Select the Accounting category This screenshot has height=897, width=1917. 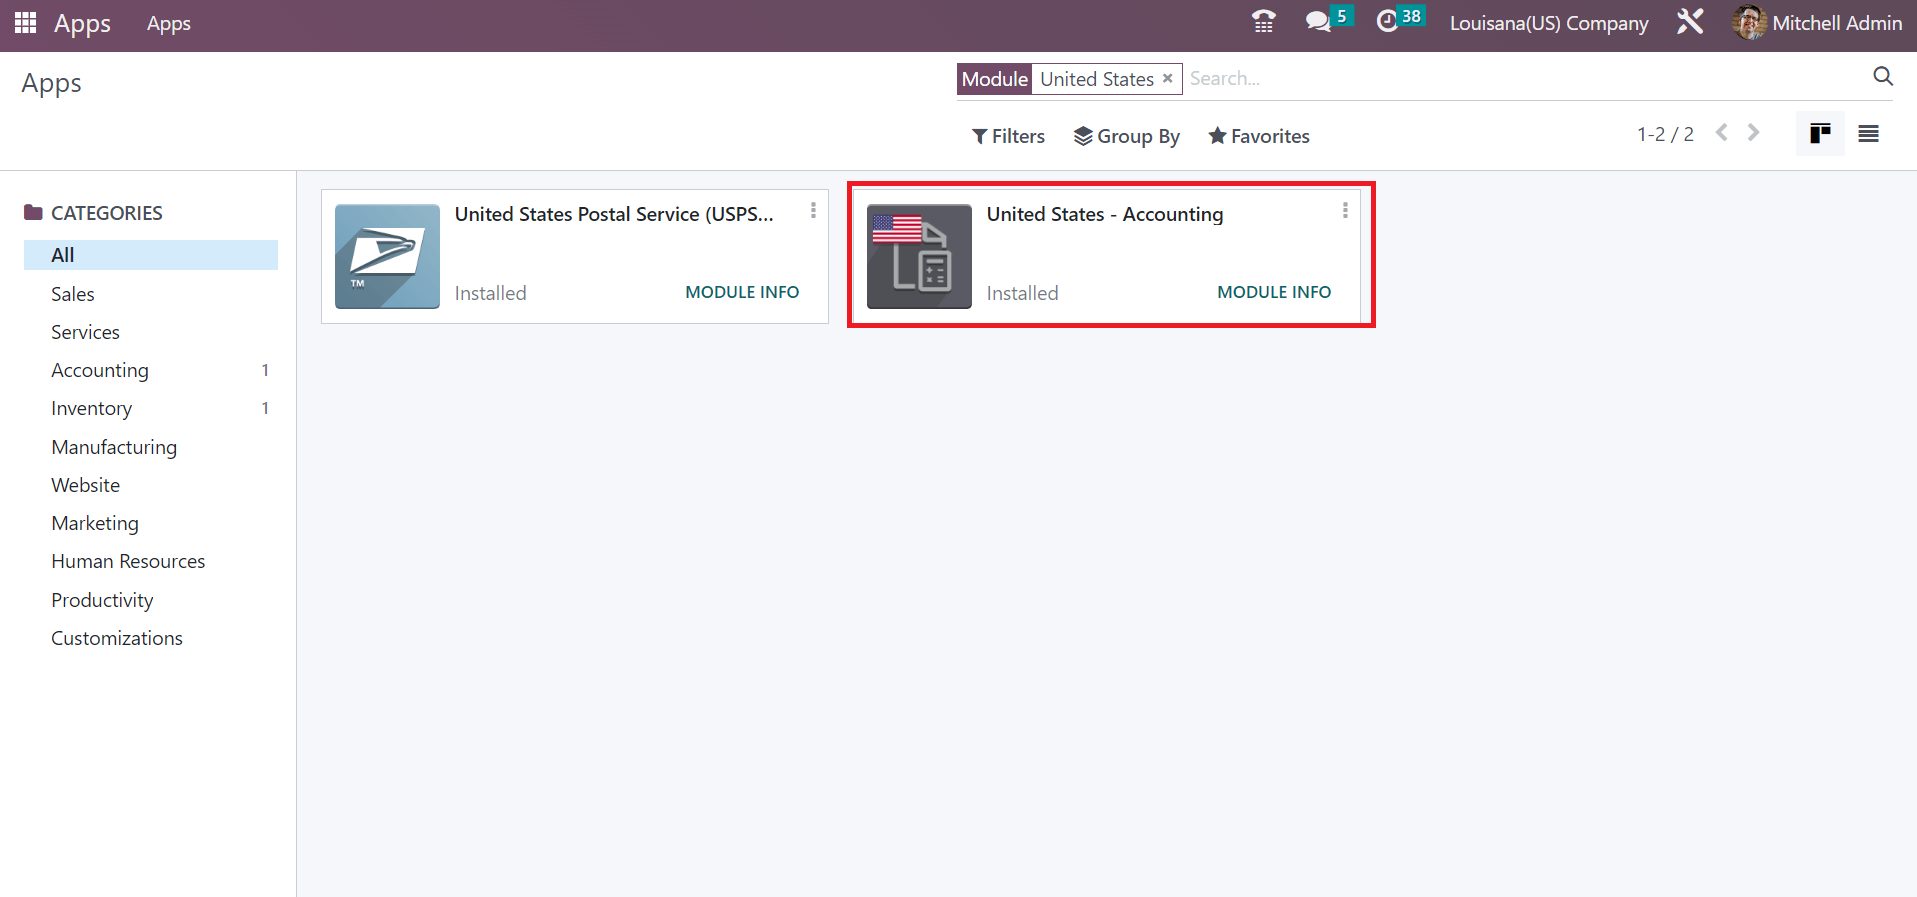[x=151, y=370]
